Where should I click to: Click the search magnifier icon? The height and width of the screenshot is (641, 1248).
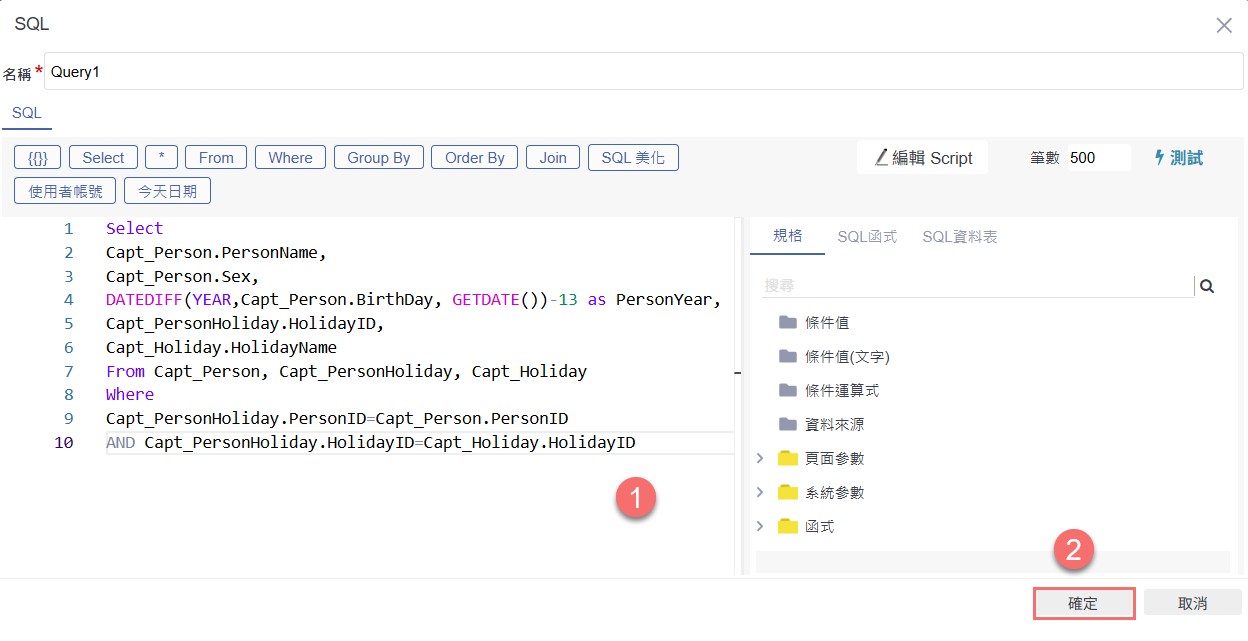[1207, 286]
